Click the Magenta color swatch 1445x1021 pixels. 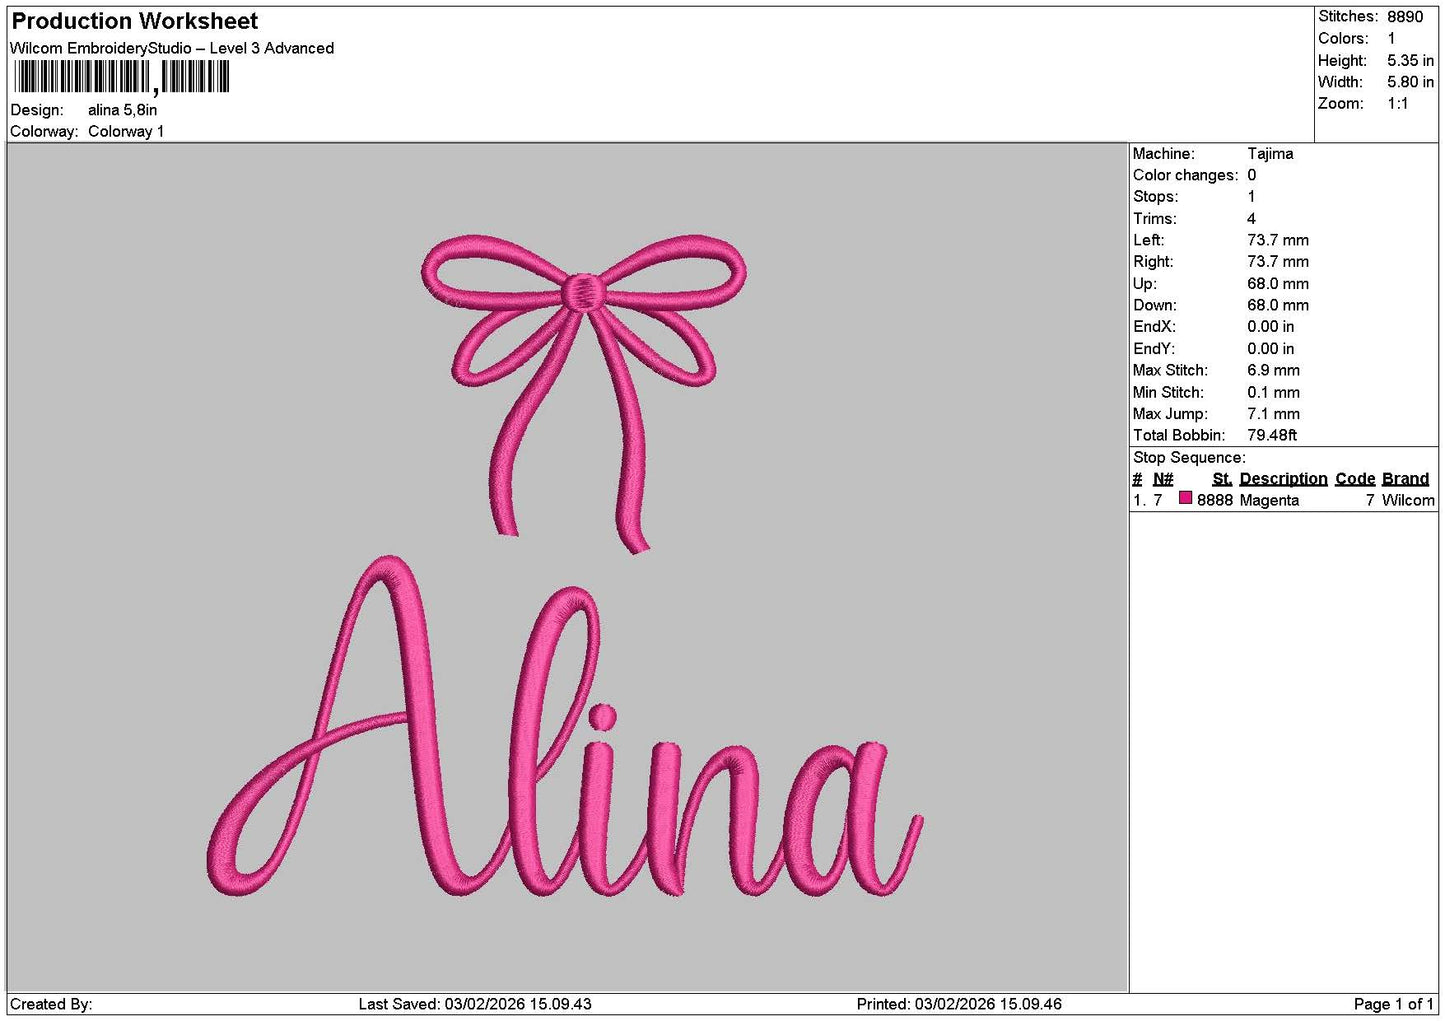point(1185,498)
